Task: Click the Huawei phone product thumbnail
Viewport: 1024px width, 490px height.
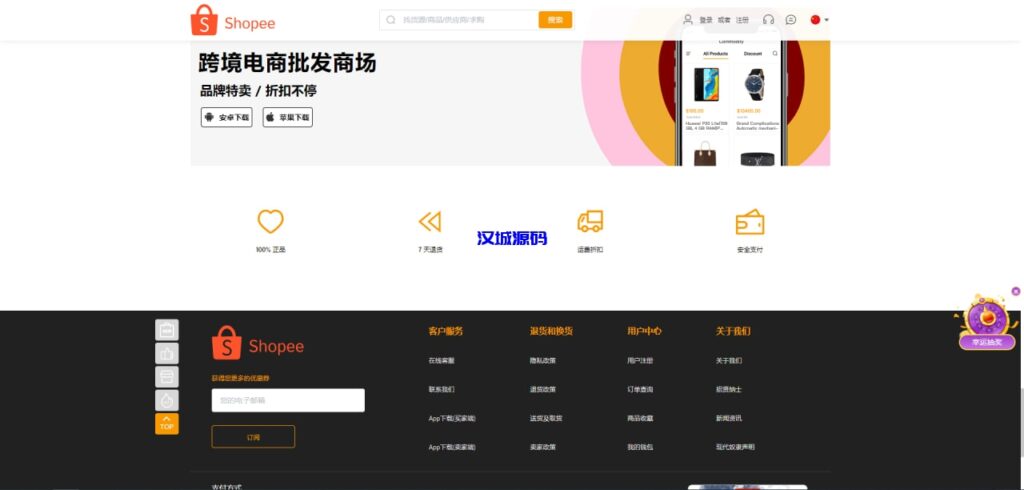Action: (x=706, y=84)
